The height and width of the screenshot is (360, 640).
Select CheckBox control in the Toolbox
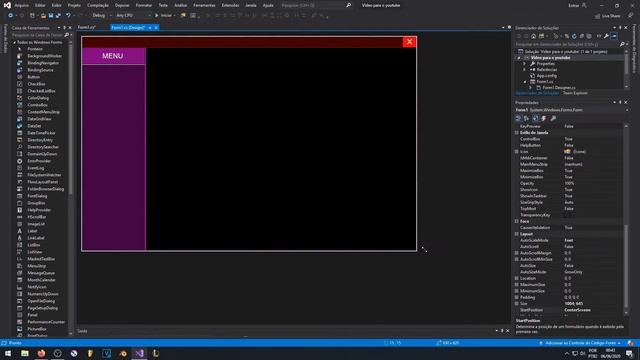click(x=36, y=84)
